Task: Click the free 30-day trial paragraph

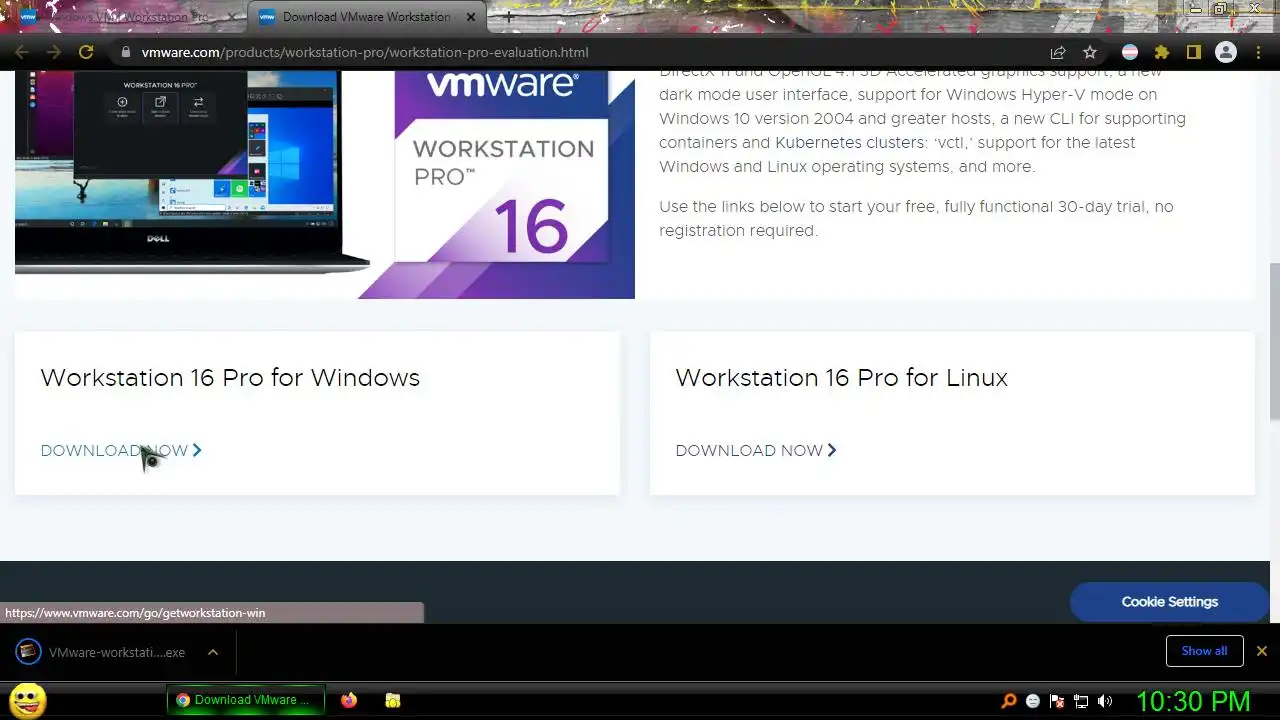Action: (x=916, y=219)
